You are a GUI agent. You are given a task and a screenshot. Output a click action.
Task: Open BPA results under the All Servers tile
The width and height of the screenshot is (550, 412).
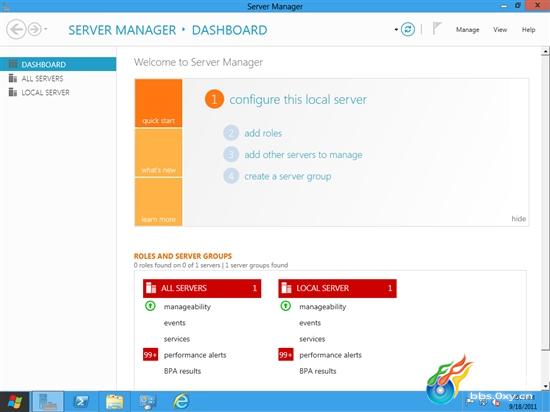[182, 371]
